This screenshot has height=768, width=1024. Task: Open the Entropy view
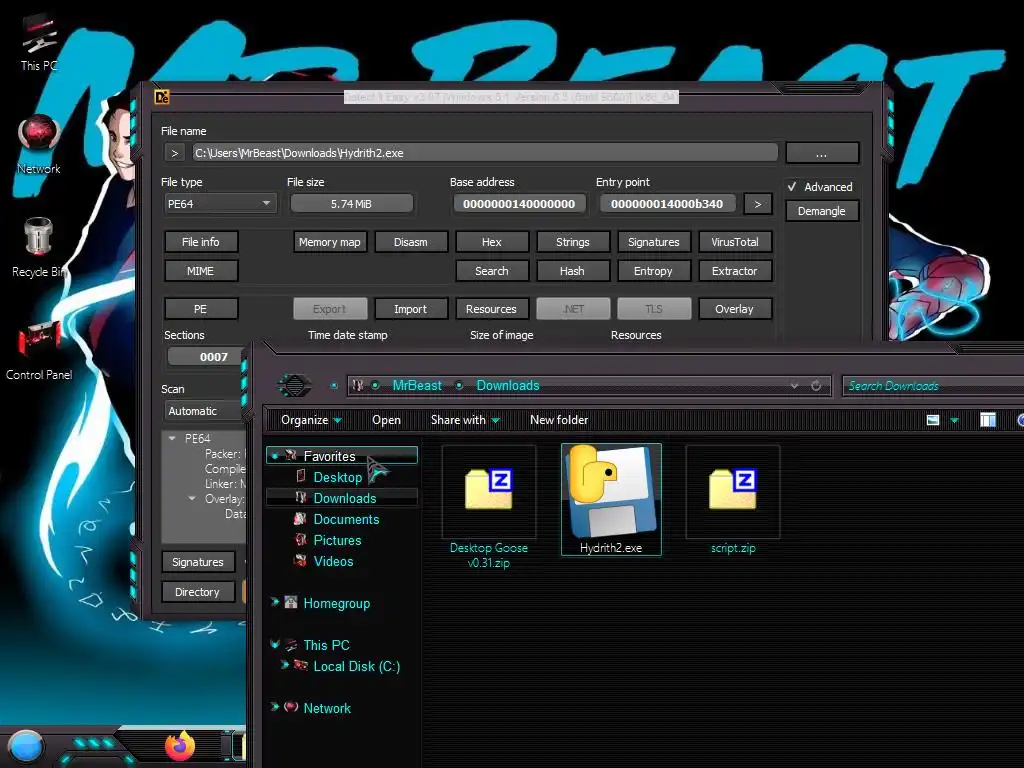(654, 271)
